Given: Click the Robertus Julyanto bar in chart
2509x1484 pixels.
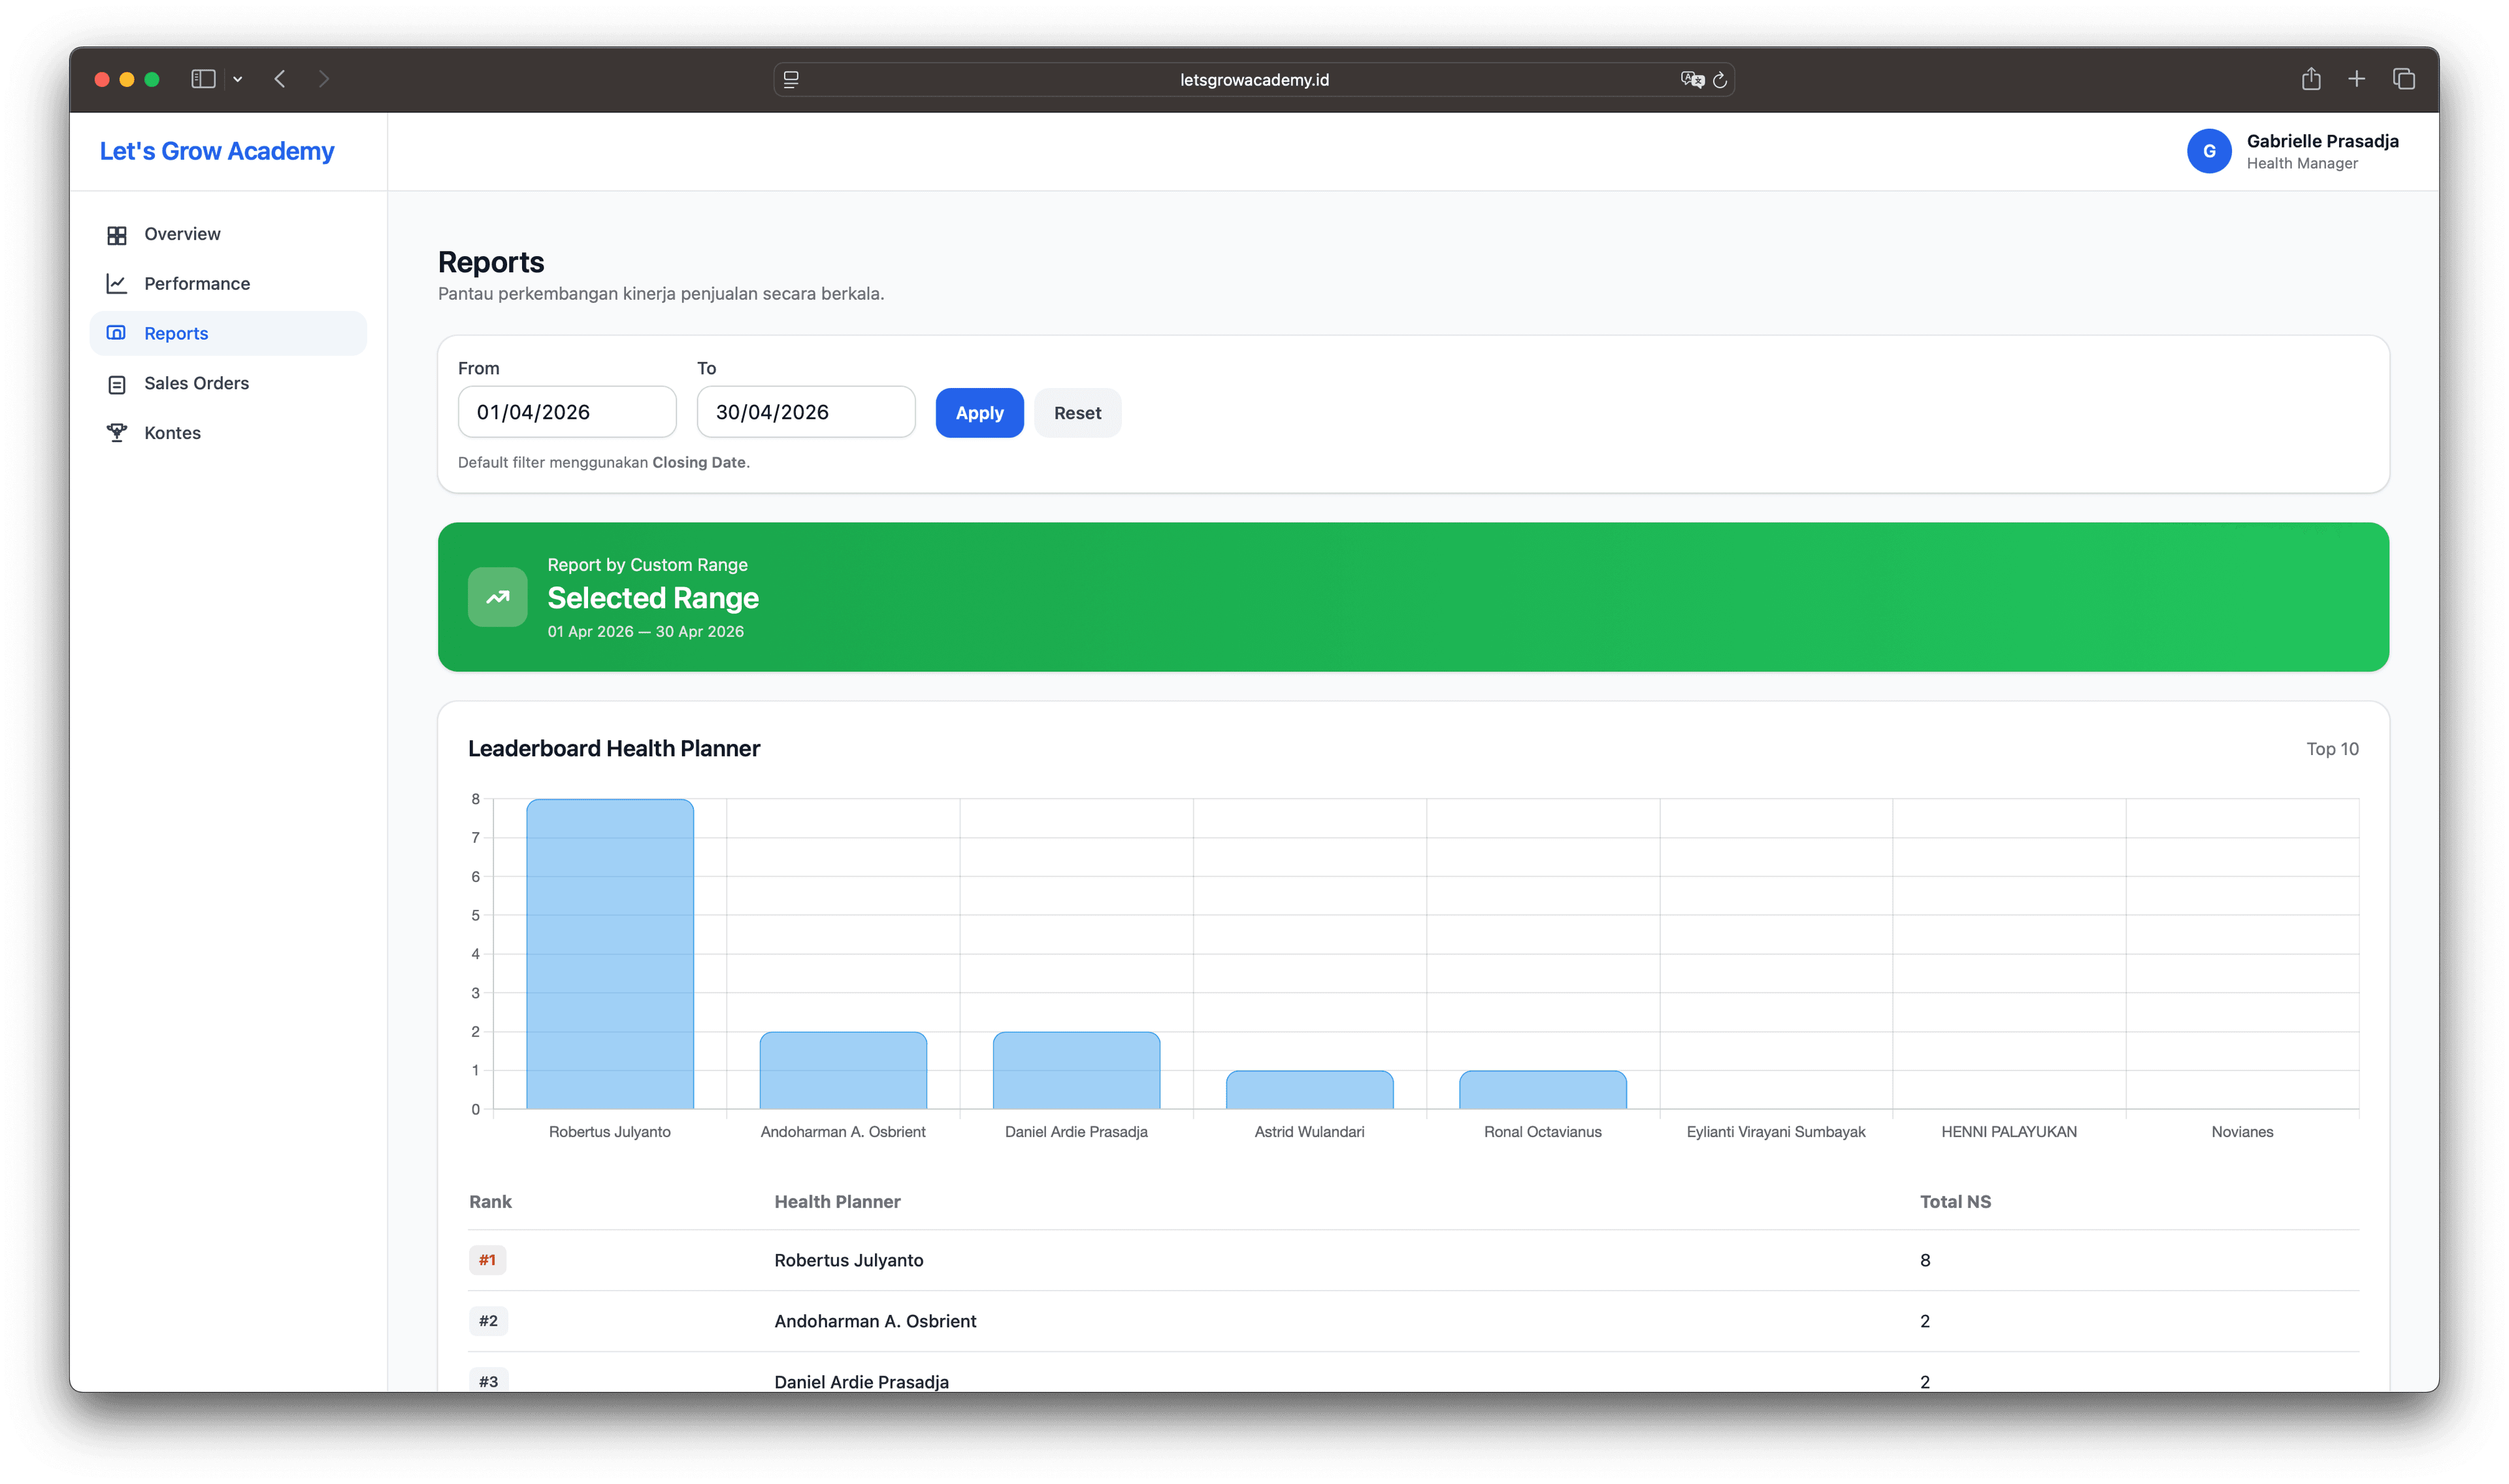Looking at the screenshot, I should tap(610, 953).
